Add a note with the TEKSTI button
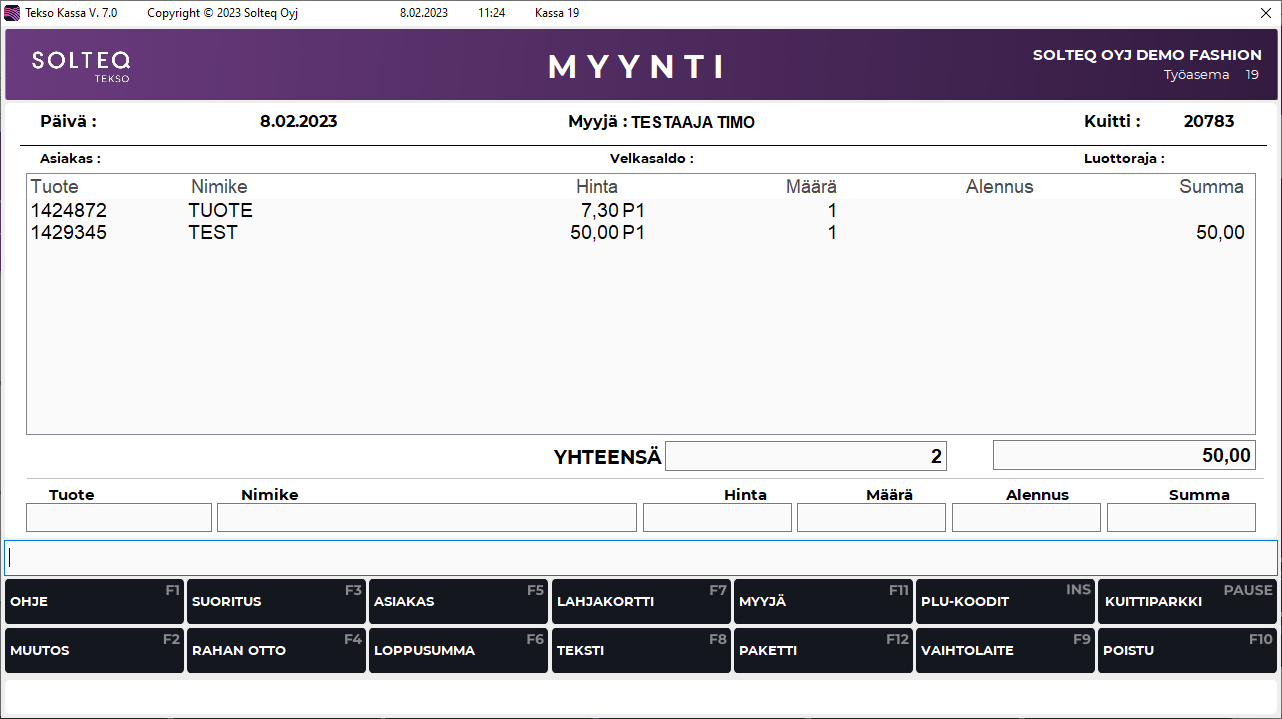 pyautogui.click(x=641, y=651)
